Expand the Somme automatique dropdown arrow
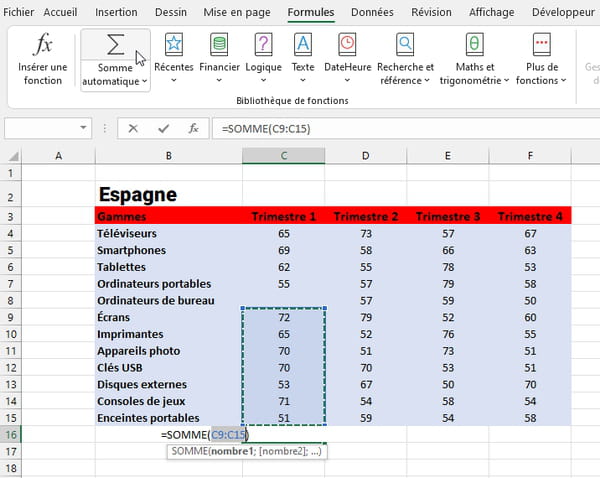Image resolution: width=600 pixels, height=478 pixels. 145,81
